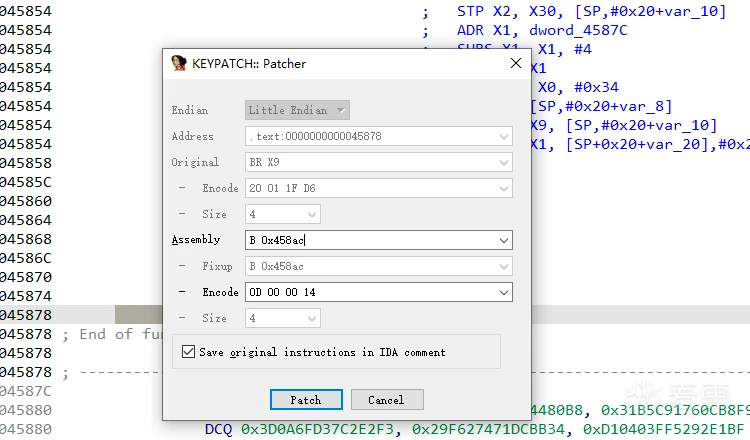The width and height of the screenshot is (750, 440).
Task: Click address 045860 in disassembly
Action: [x=26, y=201]
